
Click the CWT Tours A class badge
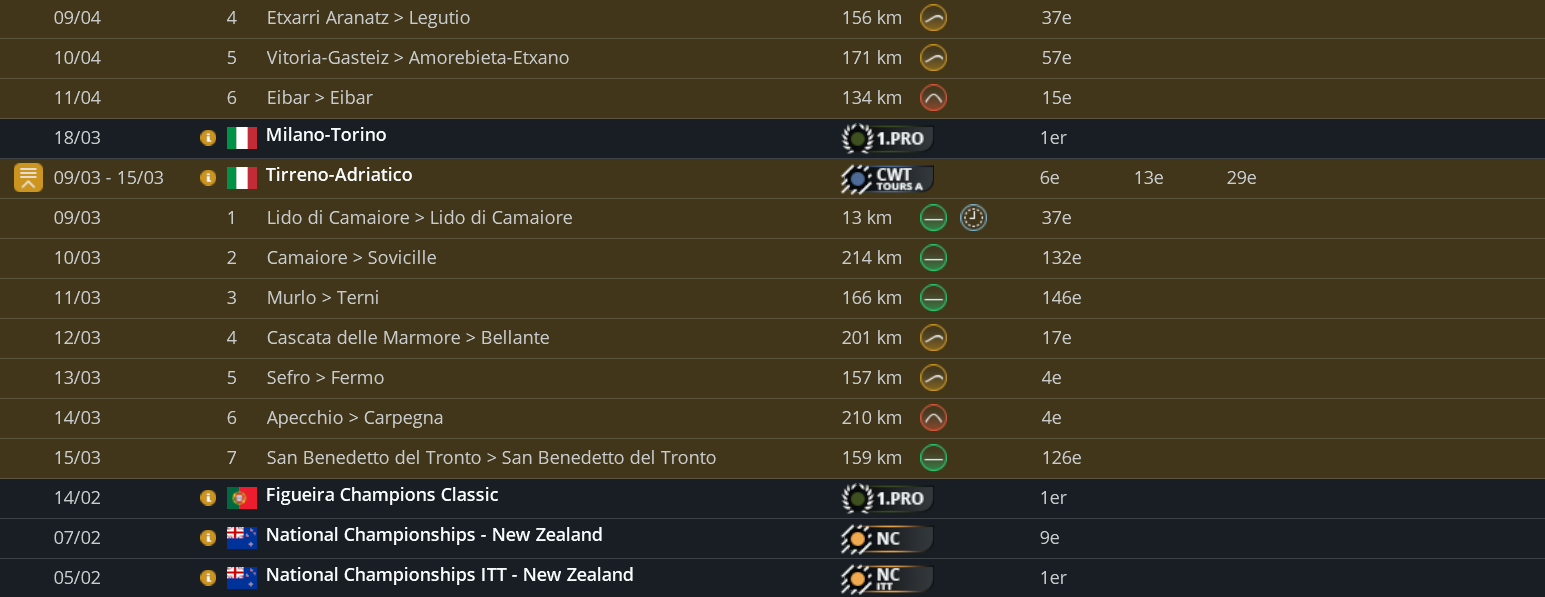pyautogui.click(x=887, y=179)
